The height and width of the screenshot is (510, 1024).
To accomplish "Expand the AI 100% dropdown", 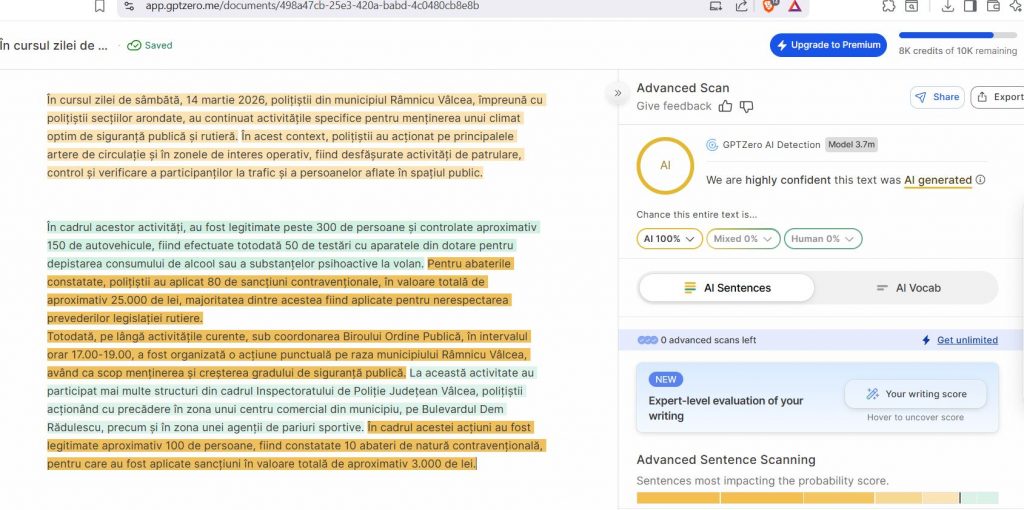I will click(x=668, y=239).
